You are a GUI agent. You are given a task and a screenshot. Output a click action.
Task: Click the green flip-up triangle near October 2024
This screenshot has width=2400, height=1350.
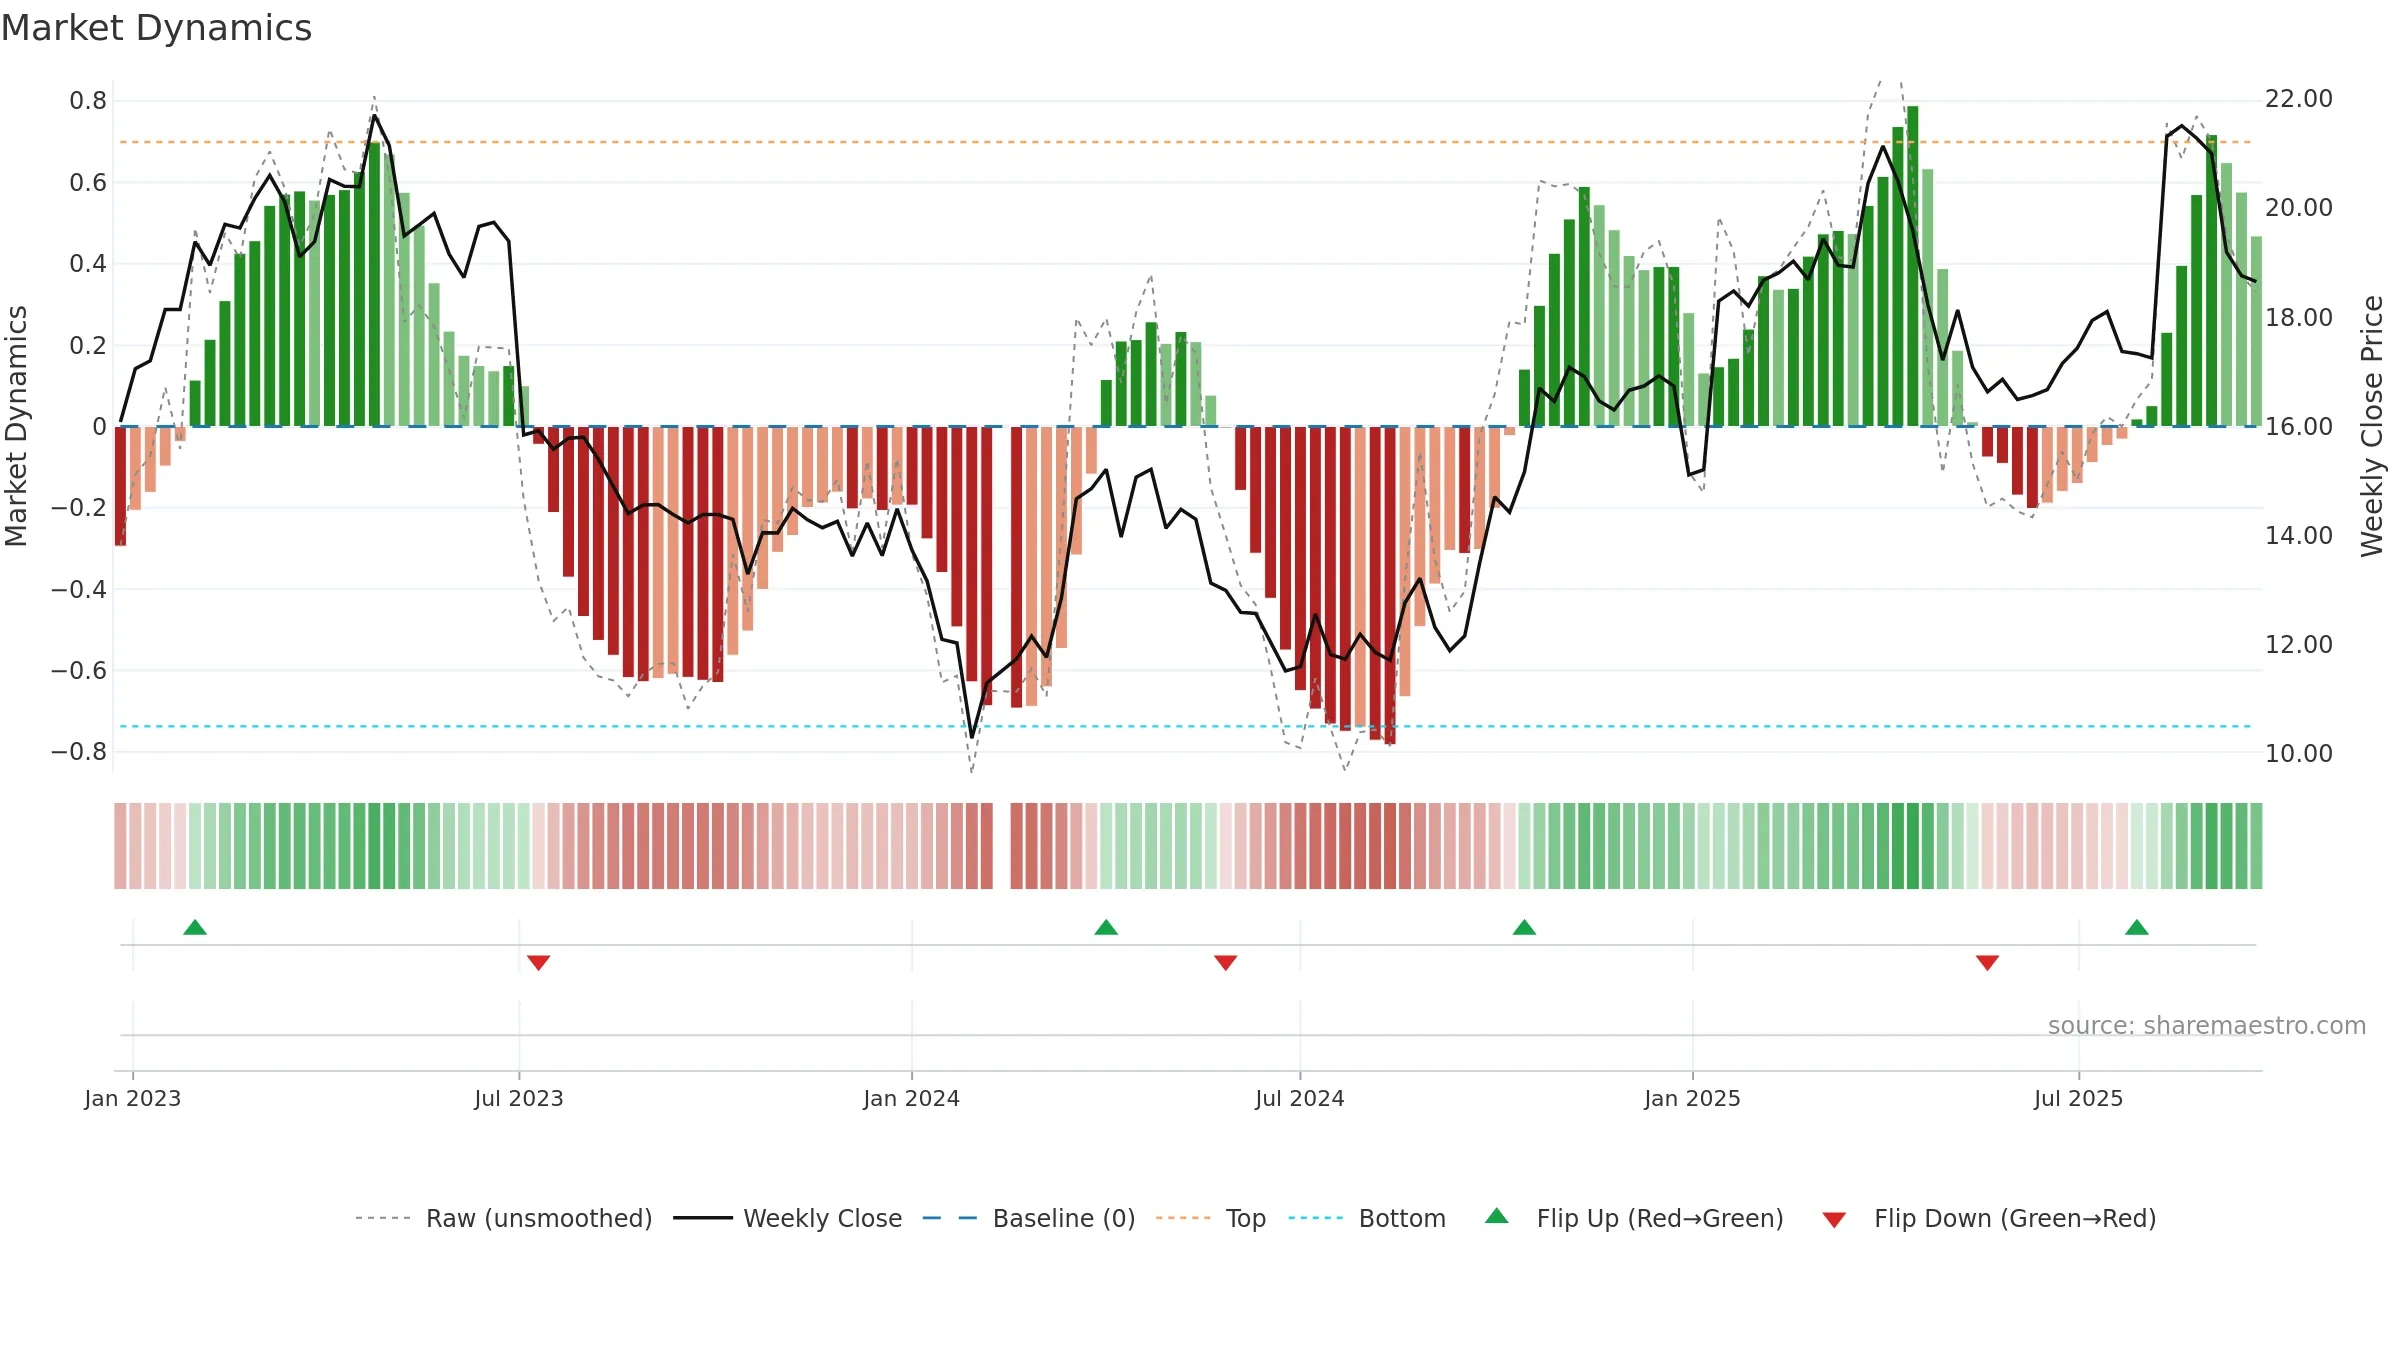click(1524, 928)
